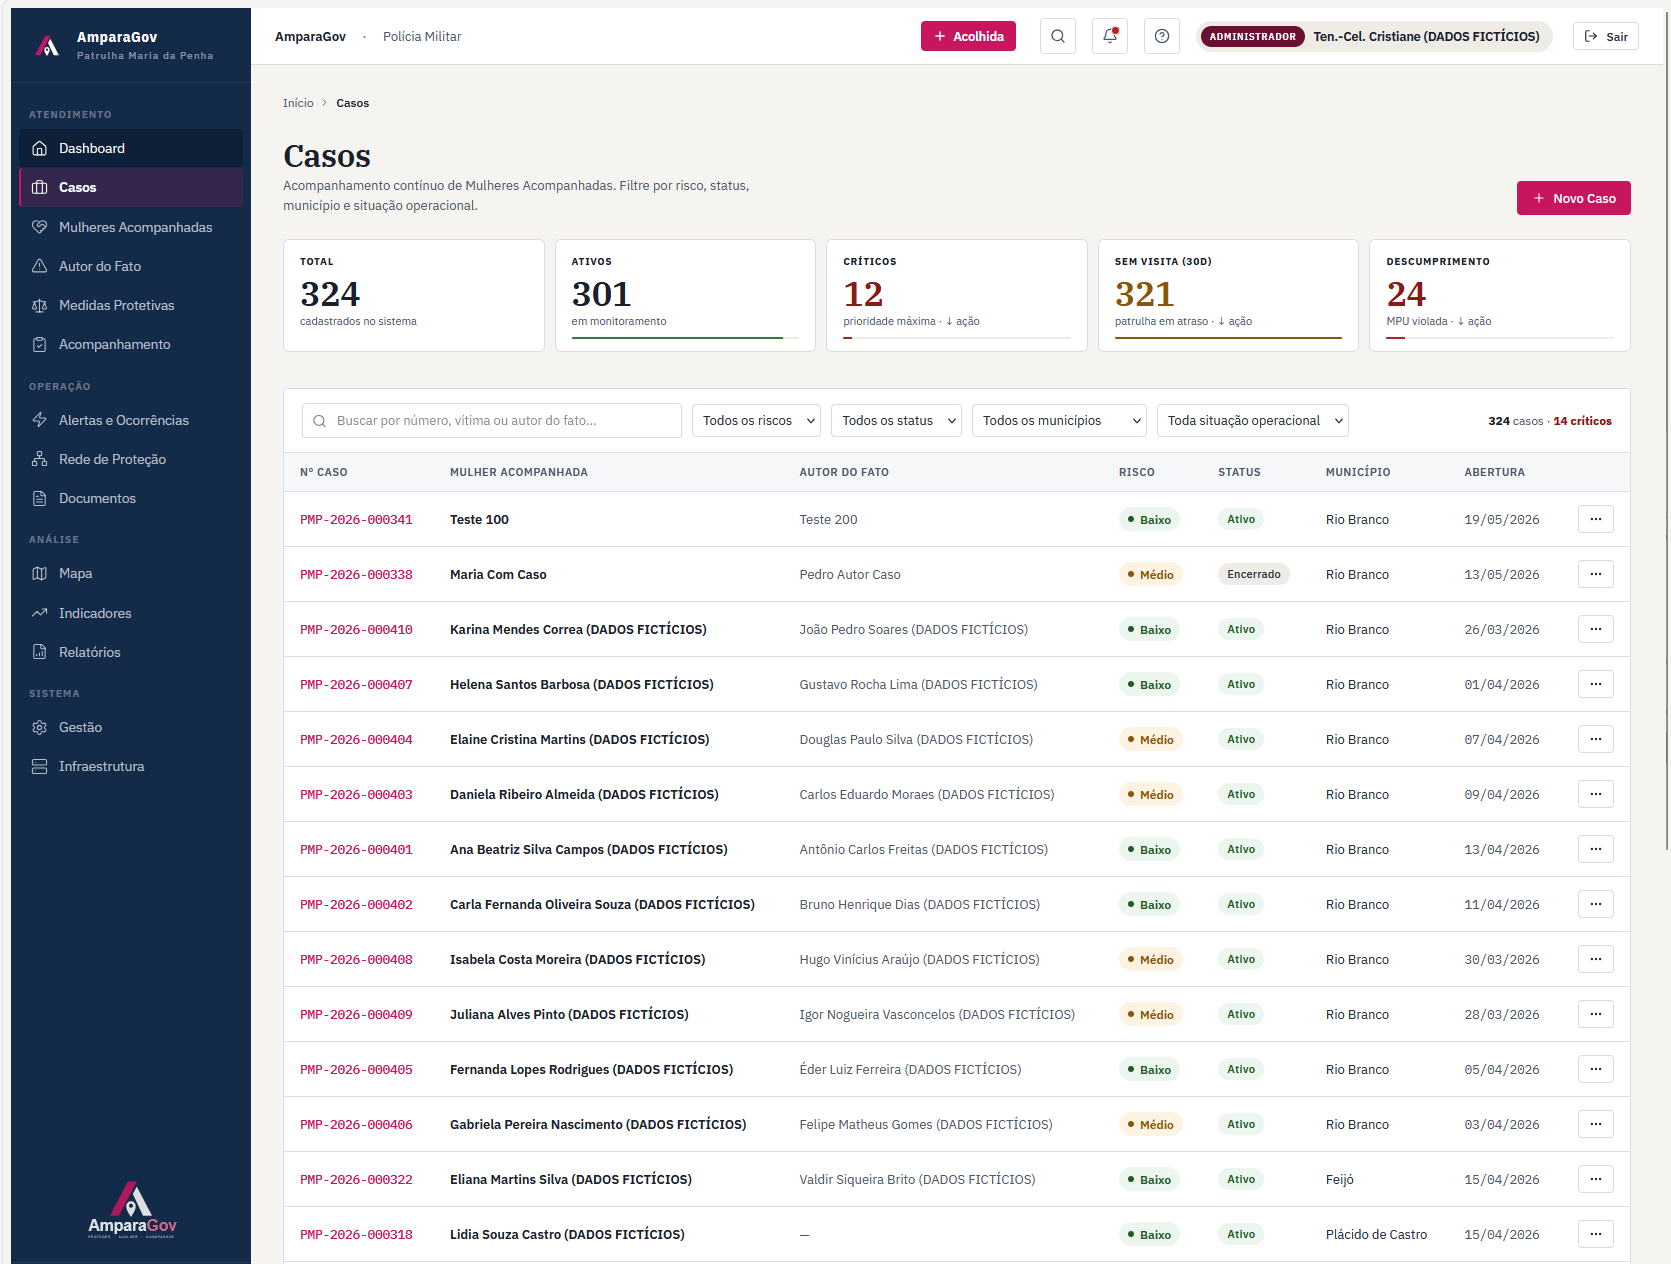Image resolution: width=1671 pixels, height=1264 pixels.
Task: Click name Lidia Souza Castro (DADOS FICTÍCIOS)
Action: tap(567, 1235)
